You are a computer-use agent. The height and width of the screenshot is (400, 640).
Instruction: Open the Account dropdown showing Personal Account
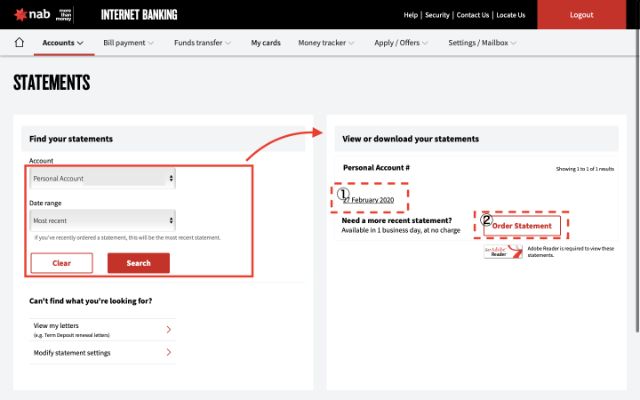pyautogui.click(x=102, y=178)
